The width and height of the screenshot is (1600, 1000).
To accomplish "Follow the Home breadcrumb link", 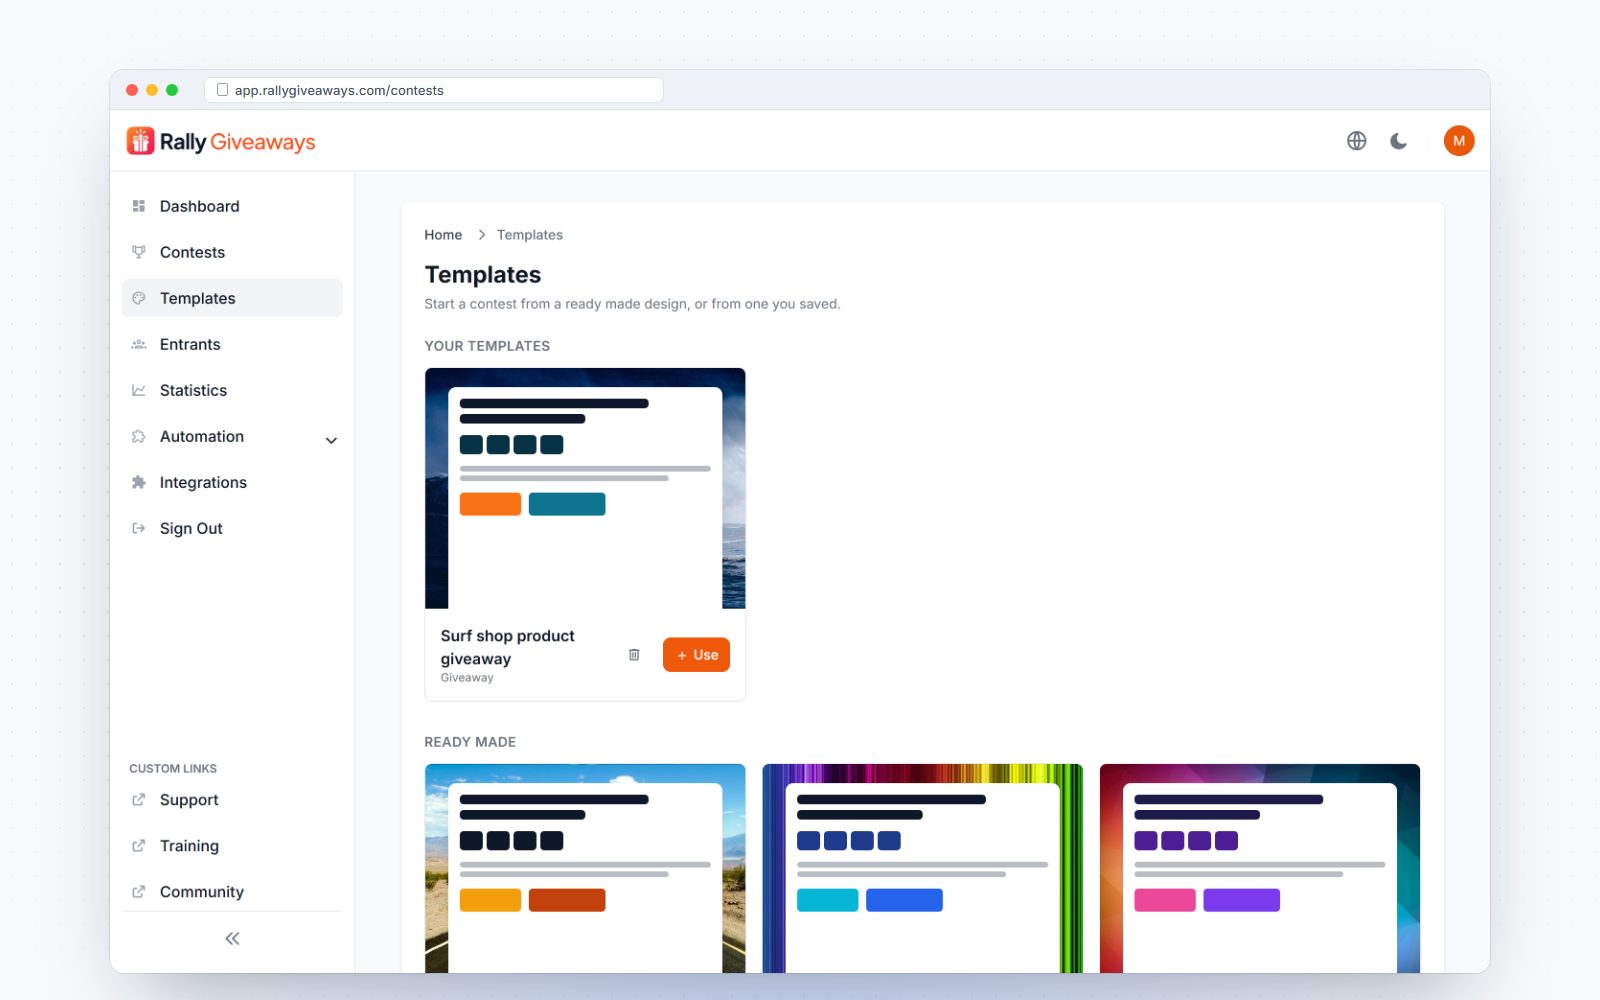I will 443,235.
